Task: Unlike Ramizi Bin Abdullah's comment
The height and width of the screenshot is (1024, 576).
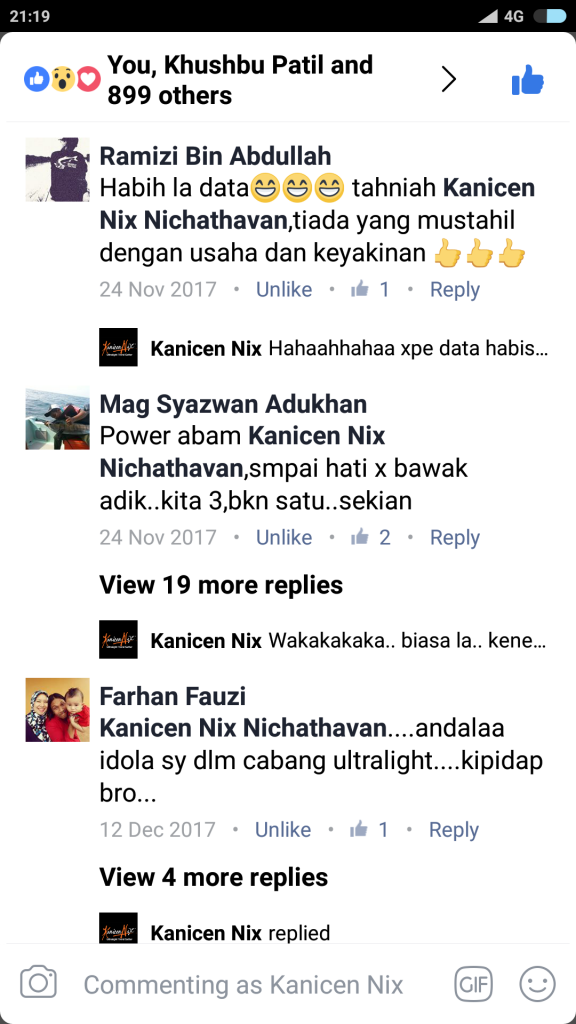Action: 284,289
